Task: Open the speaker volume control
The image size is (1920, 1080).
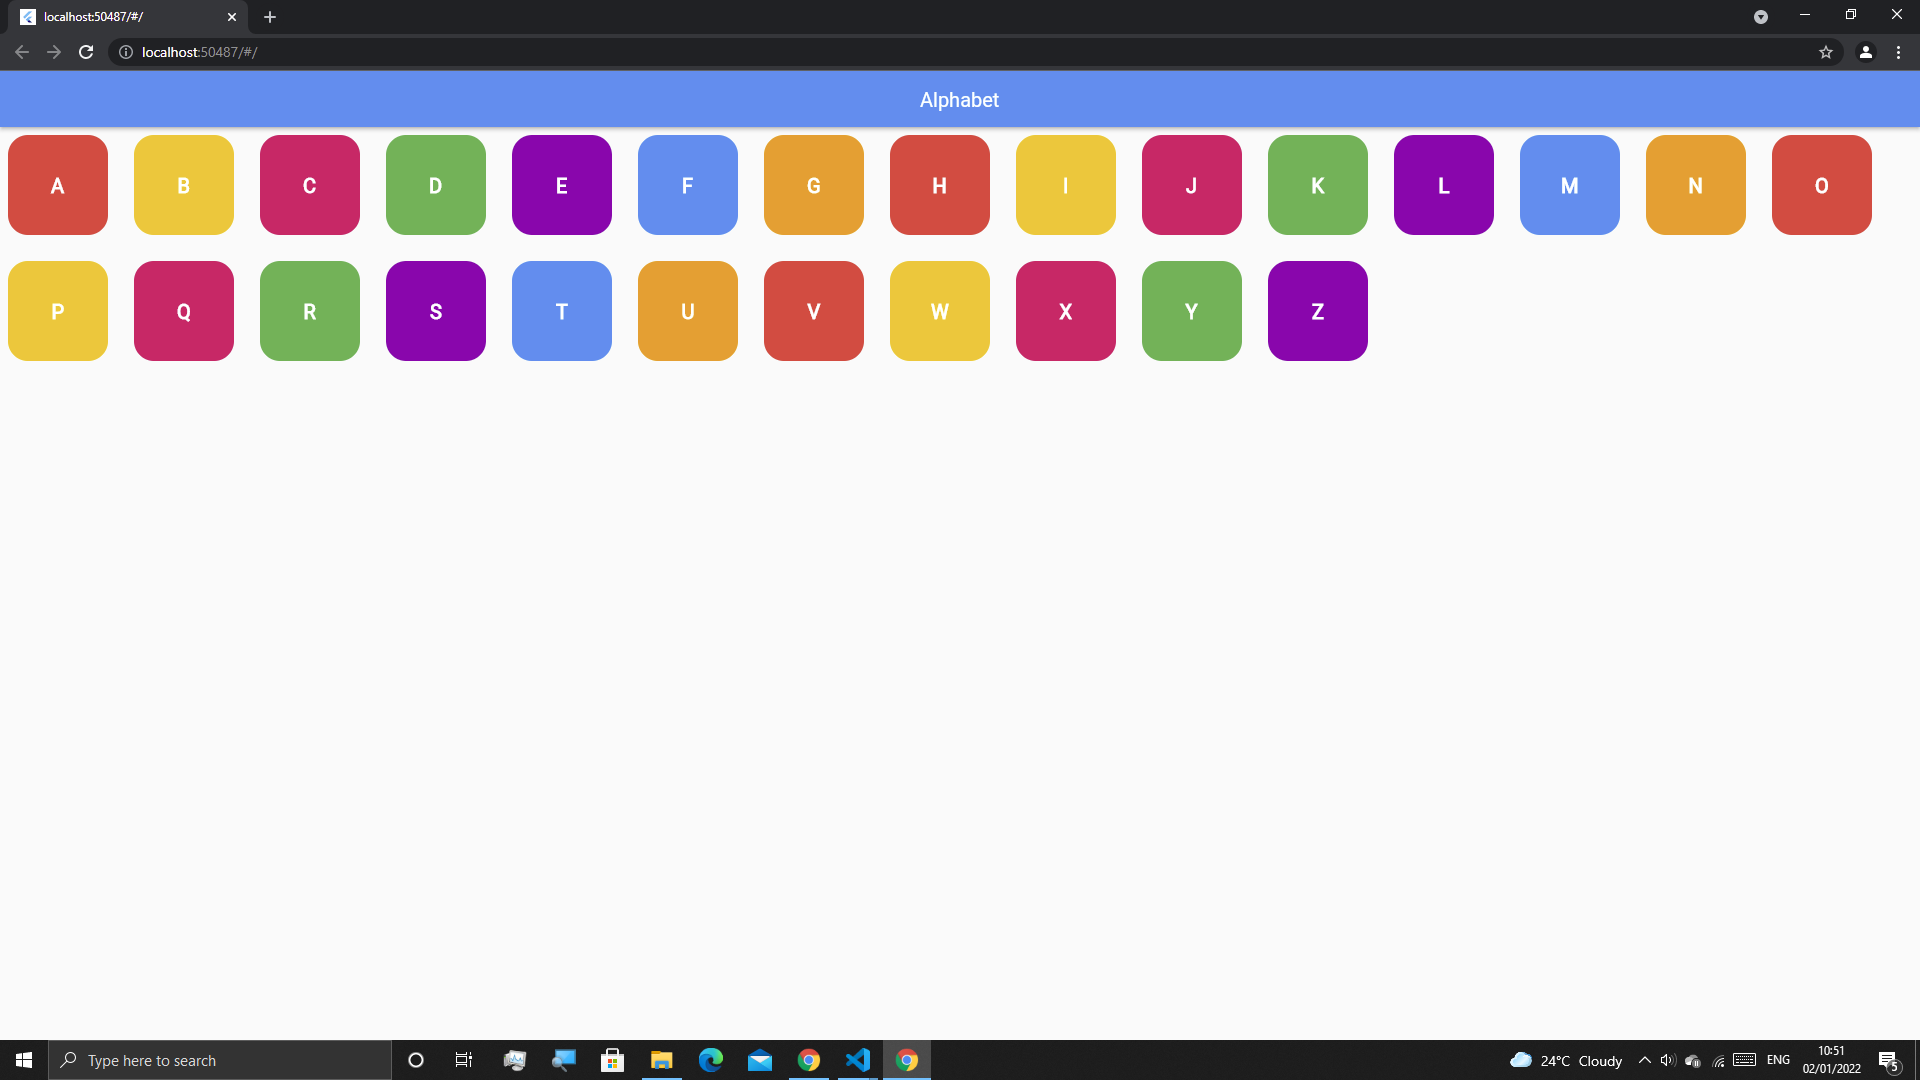Action: pos(1667,1060)
